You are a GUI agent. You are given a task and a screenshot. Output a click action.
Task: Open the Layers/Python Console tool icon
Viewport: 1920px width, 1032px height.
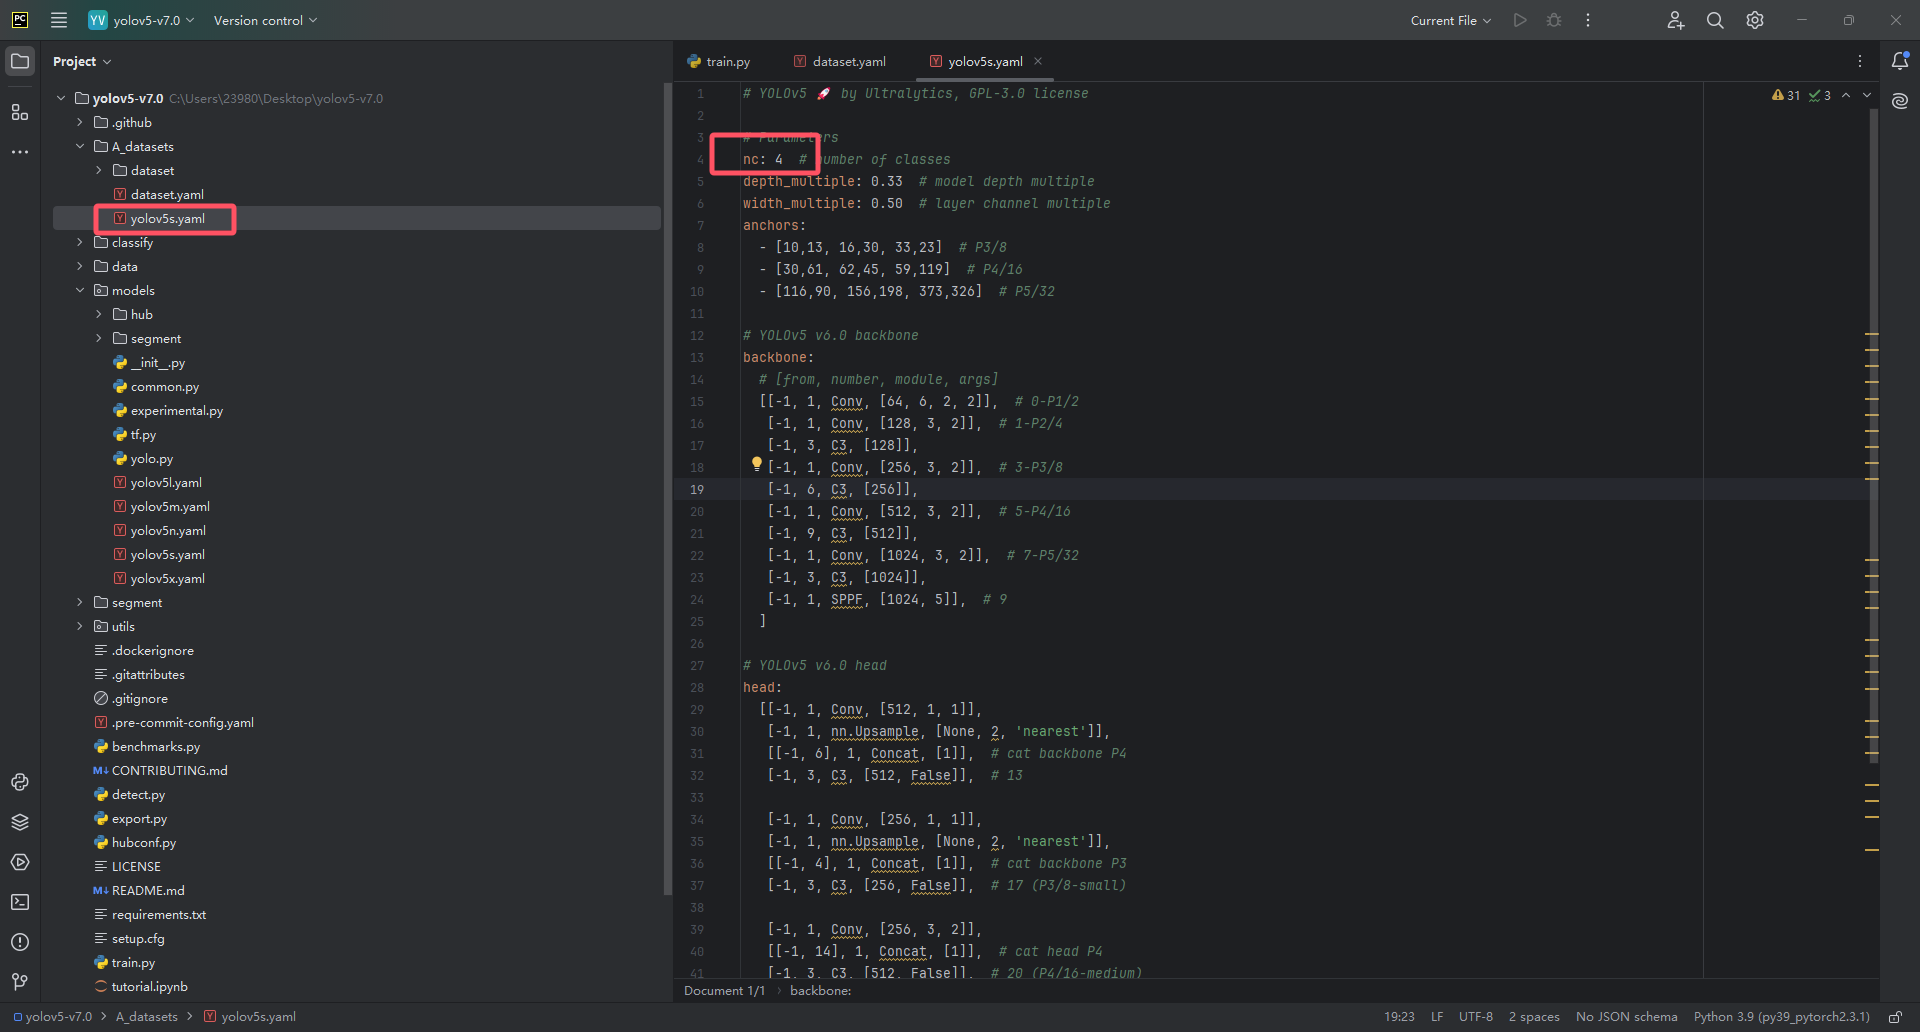[20, 822]
